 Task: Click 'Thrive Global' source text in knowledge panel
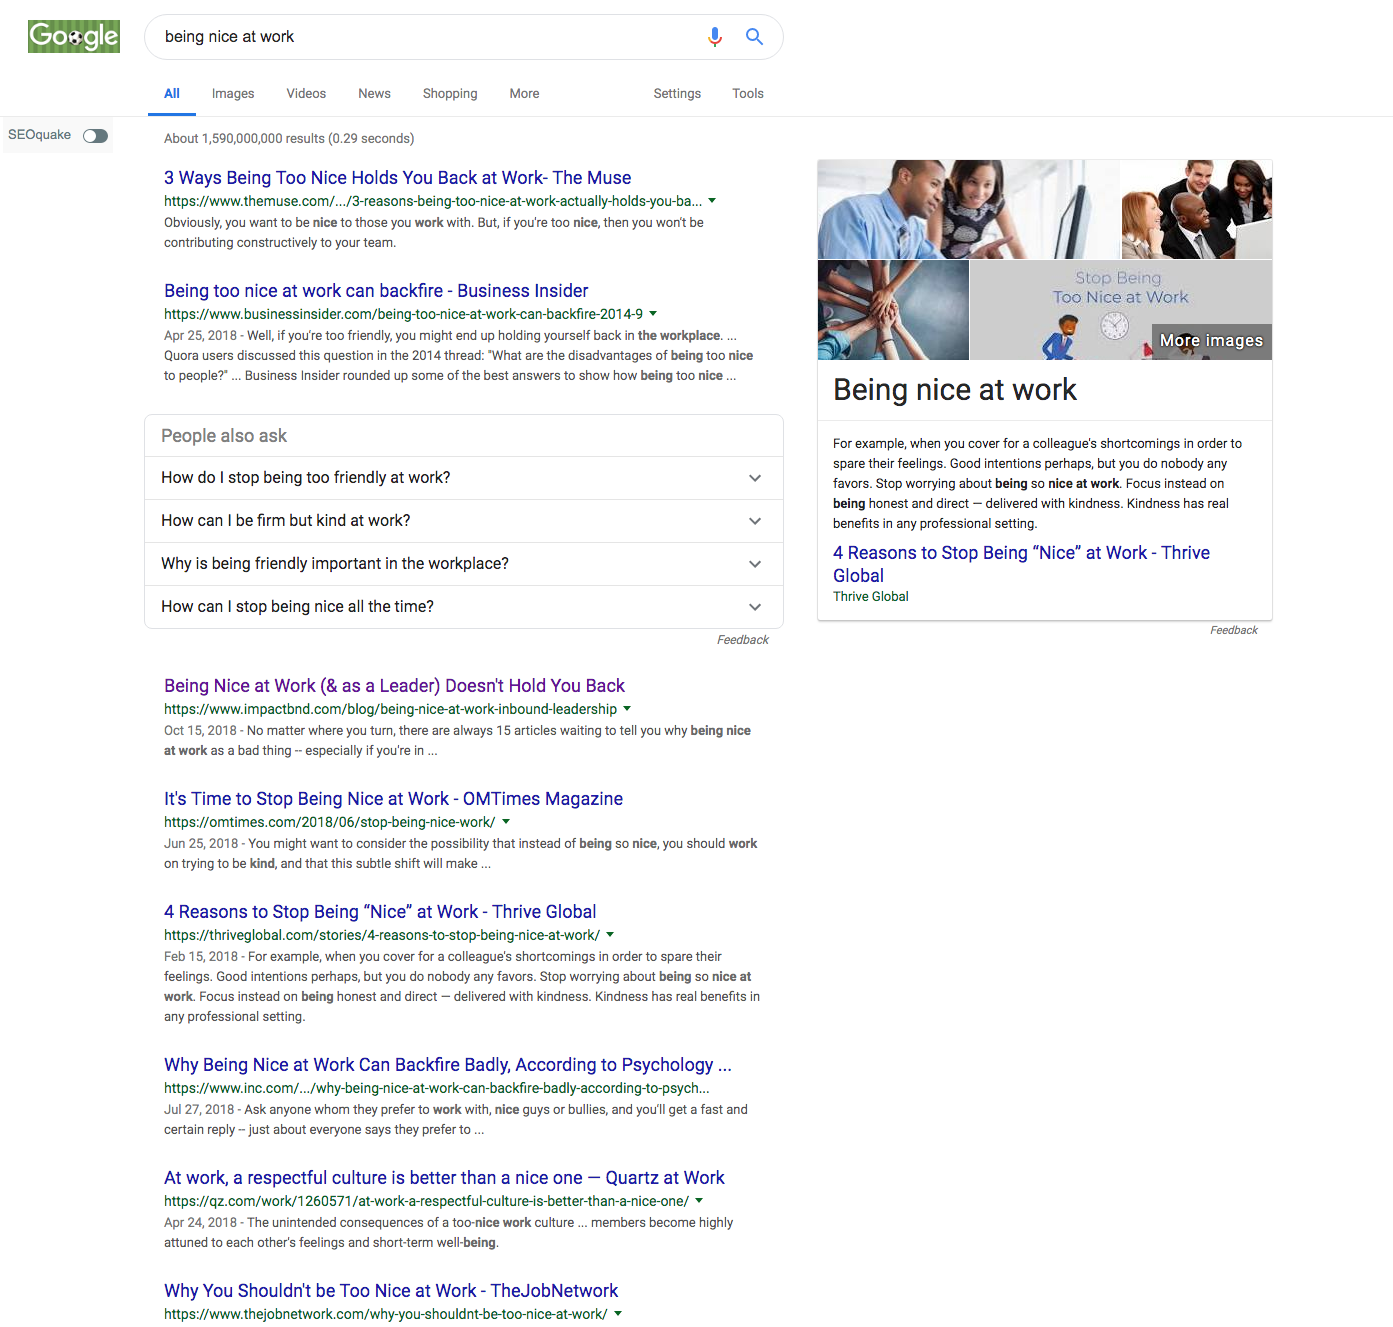click(871, 597)
